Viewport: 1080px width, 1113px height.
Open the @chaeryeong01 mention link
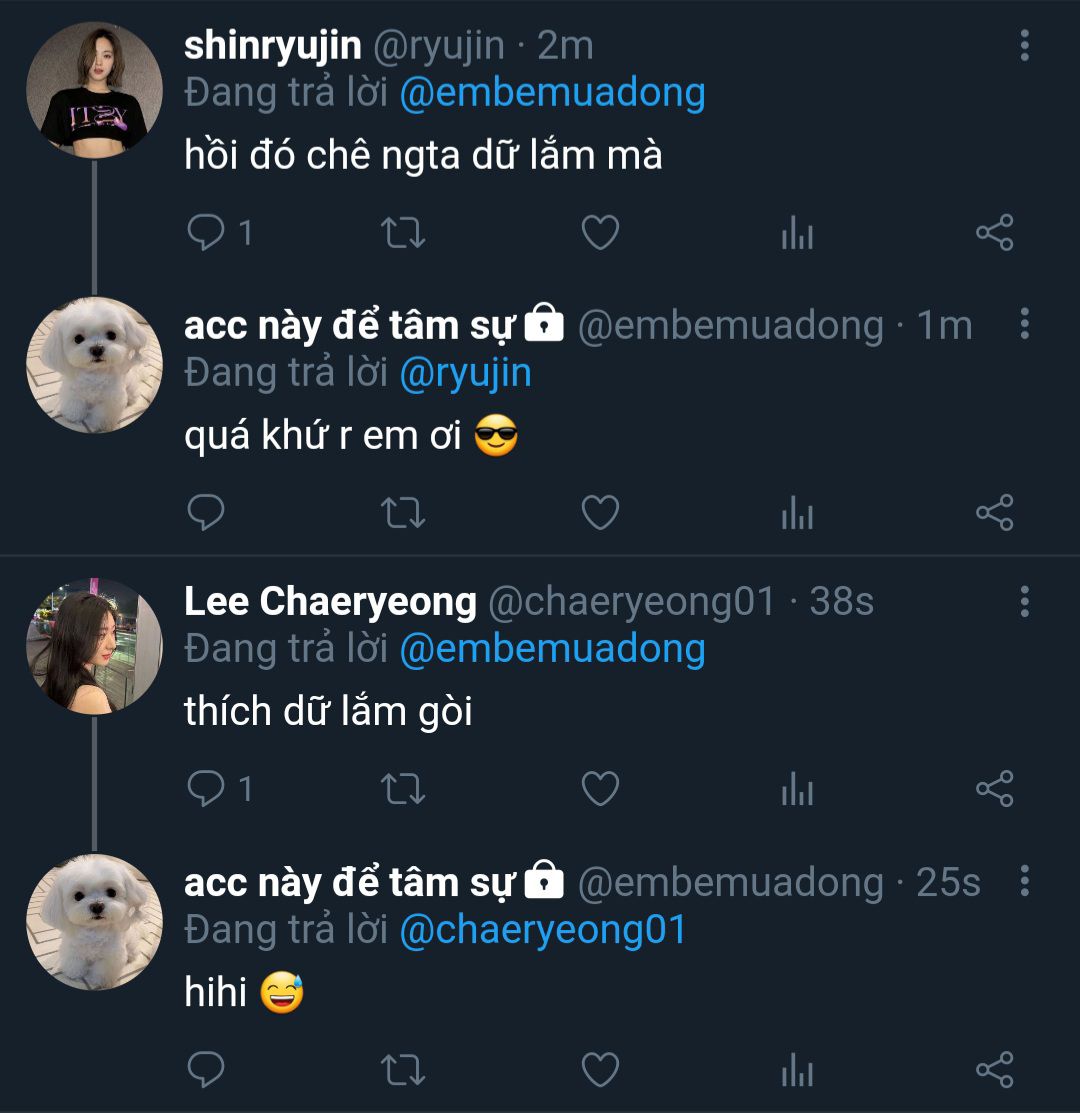pos(543,929)
